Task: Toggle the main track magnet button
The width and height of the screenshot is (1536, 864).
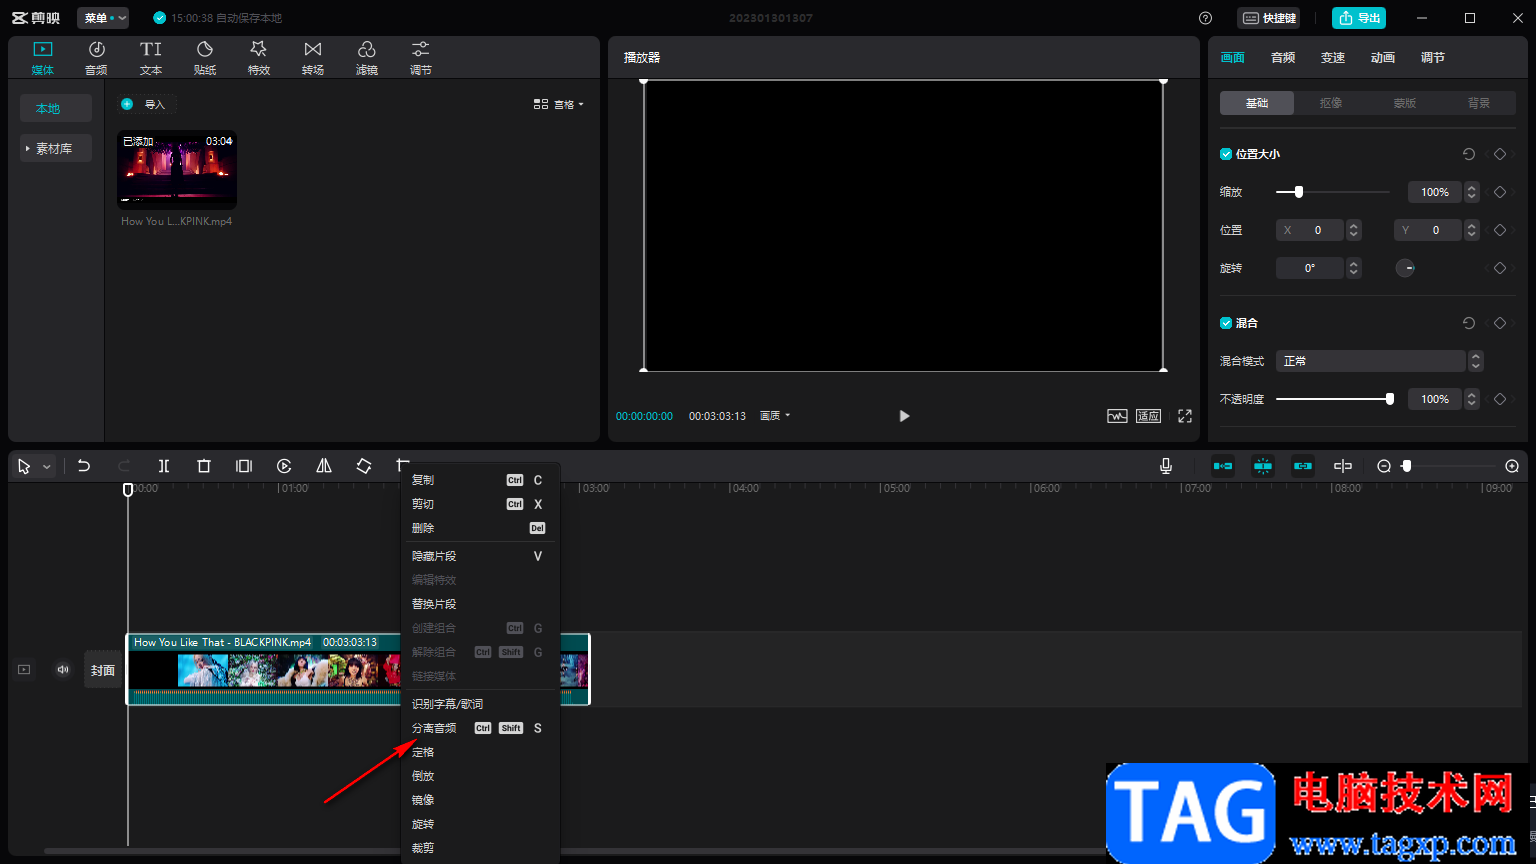Action: (1223, 466)
